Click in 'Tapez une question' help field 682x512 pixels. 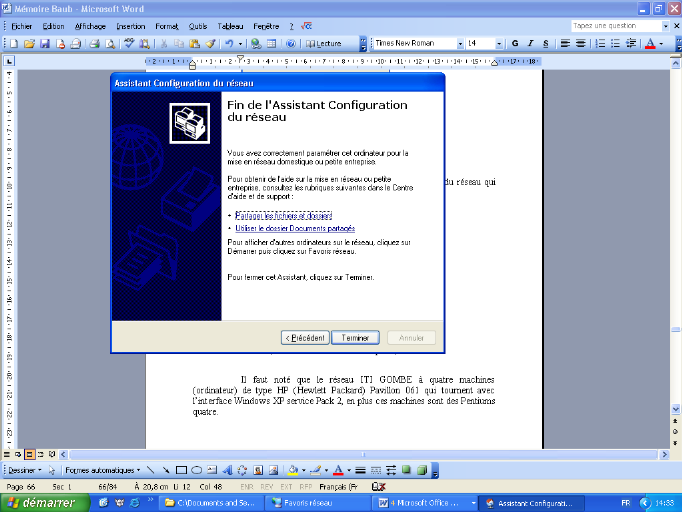point(616,26)
